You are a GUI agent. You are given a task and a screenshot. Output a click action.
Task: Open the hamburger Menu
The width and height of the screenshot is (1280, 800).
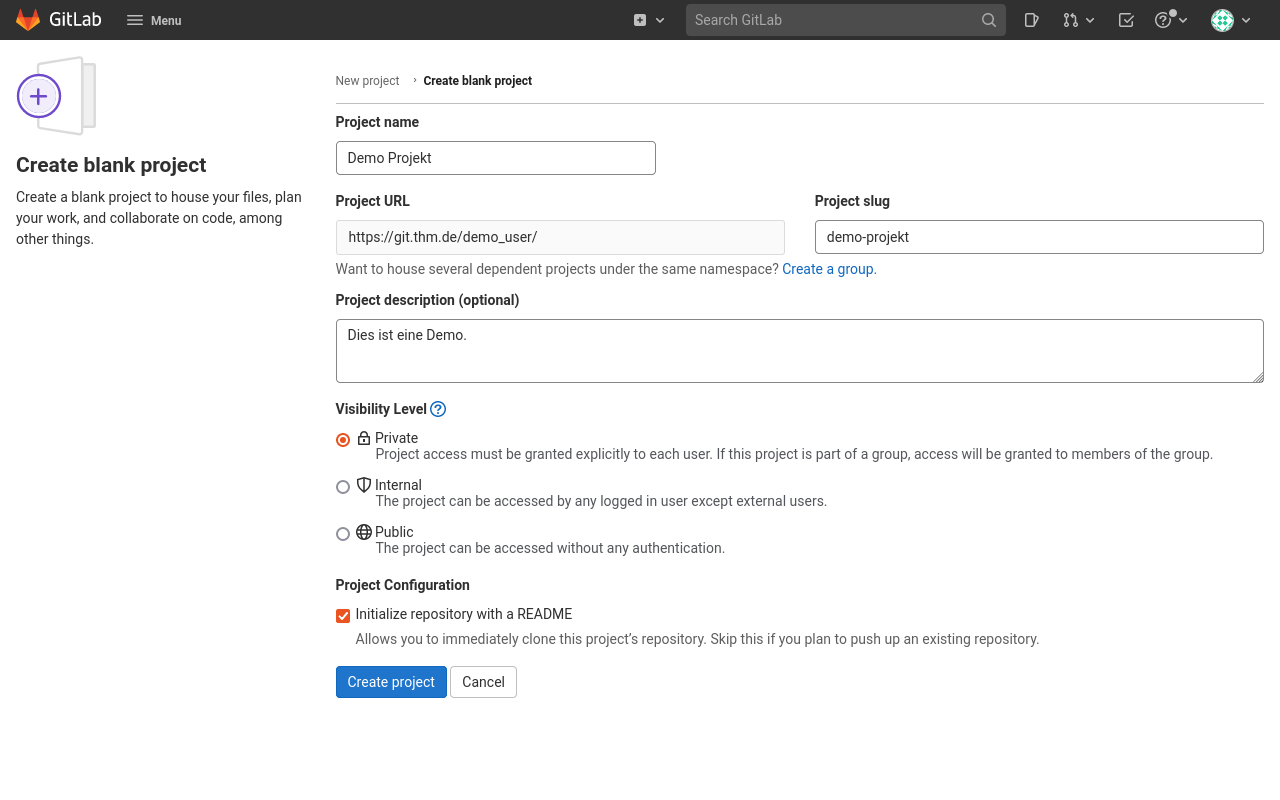[x=154, y=20]
